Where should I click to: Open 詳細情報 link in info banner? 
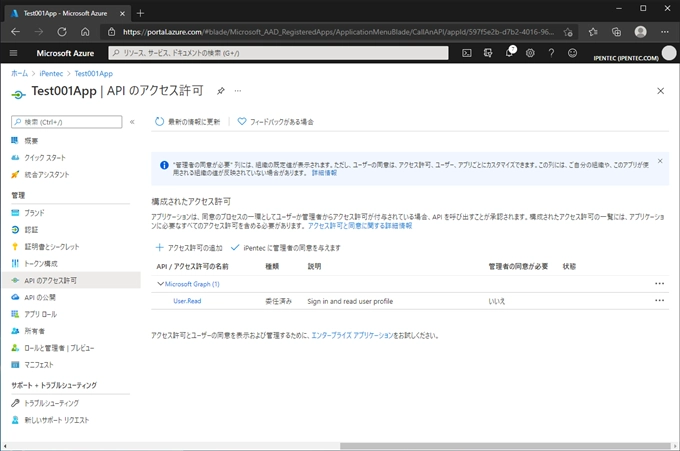324,173
